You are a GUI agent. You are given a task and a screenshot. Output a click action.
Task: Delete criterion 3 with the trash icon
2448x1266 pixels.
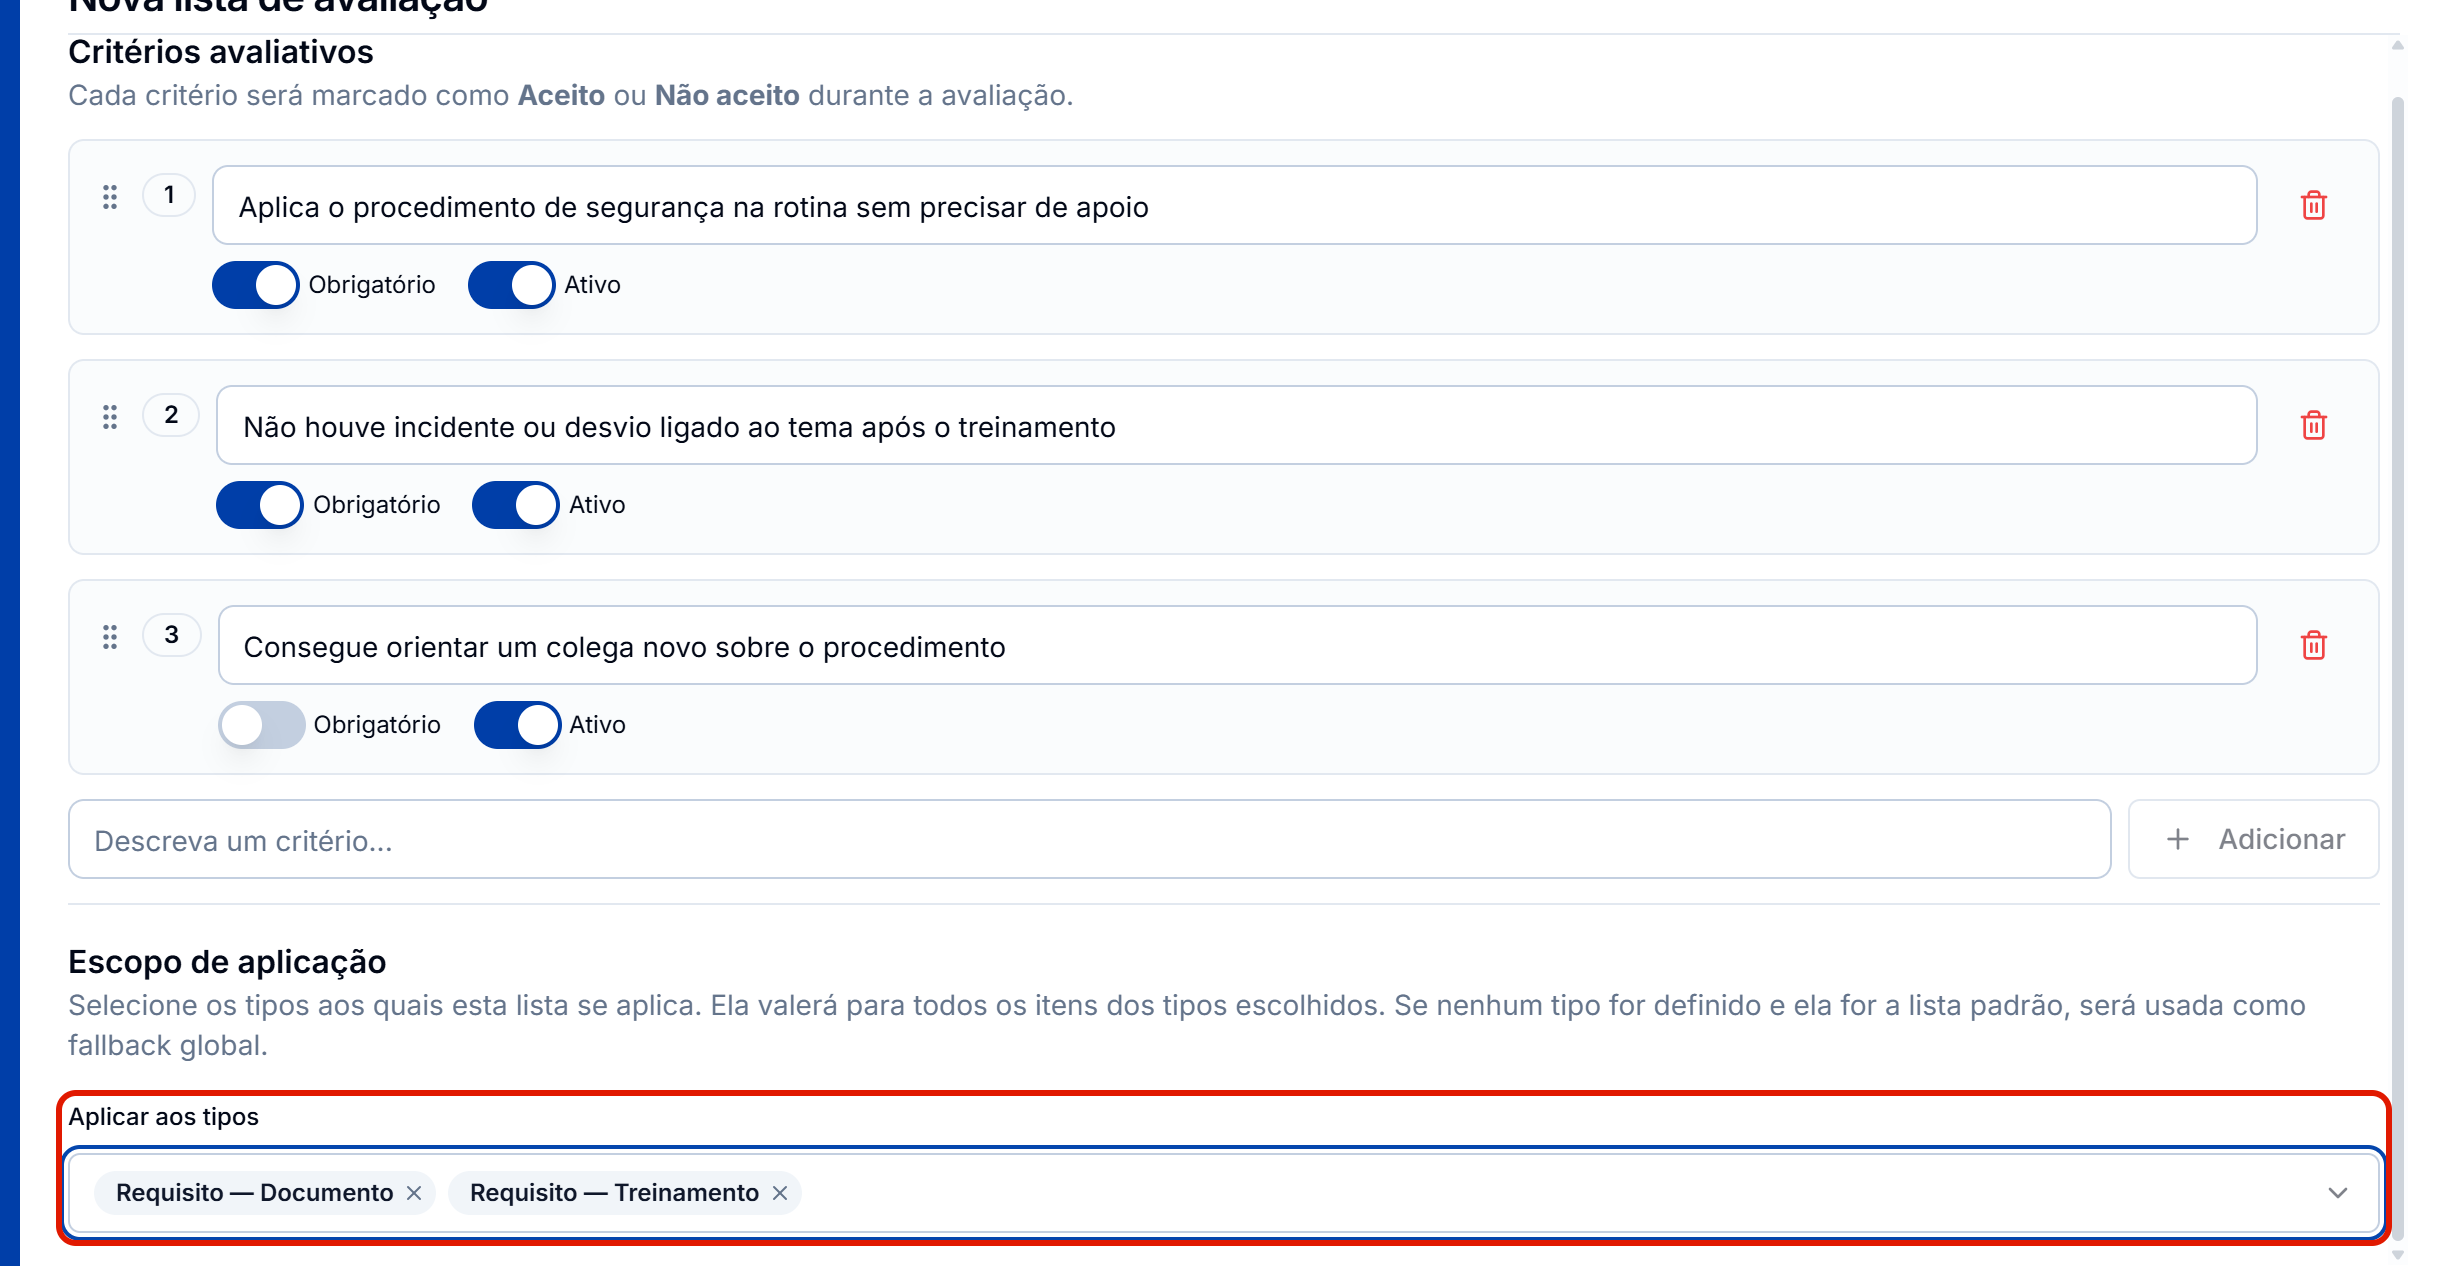click(2313, 646)
